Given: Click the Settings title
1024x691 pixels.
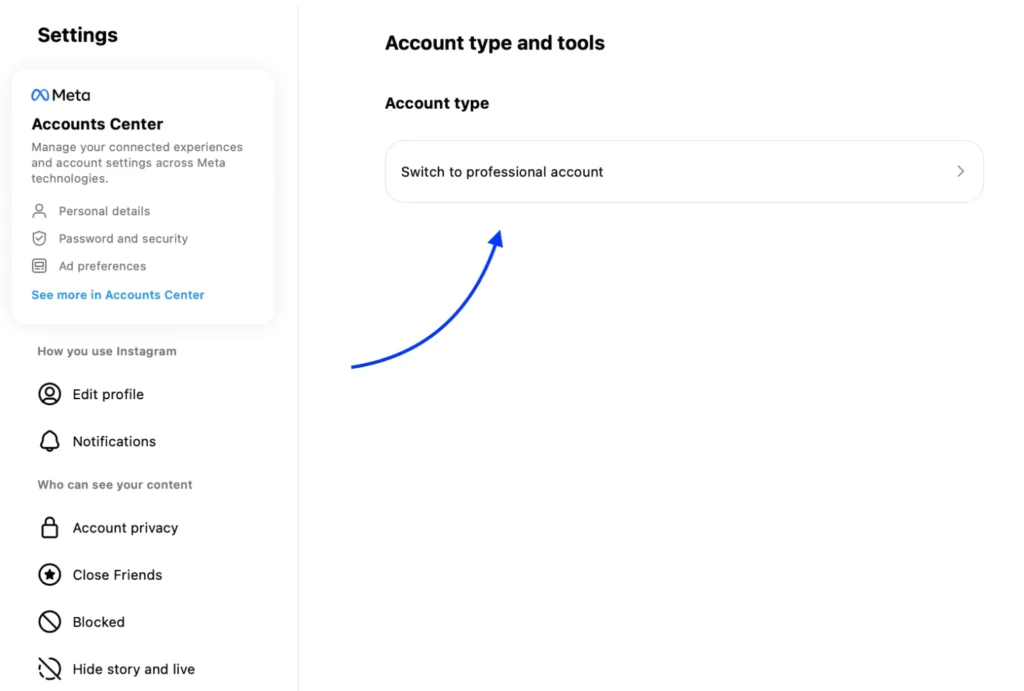Looking at the screenshot, I should point(77,35).
